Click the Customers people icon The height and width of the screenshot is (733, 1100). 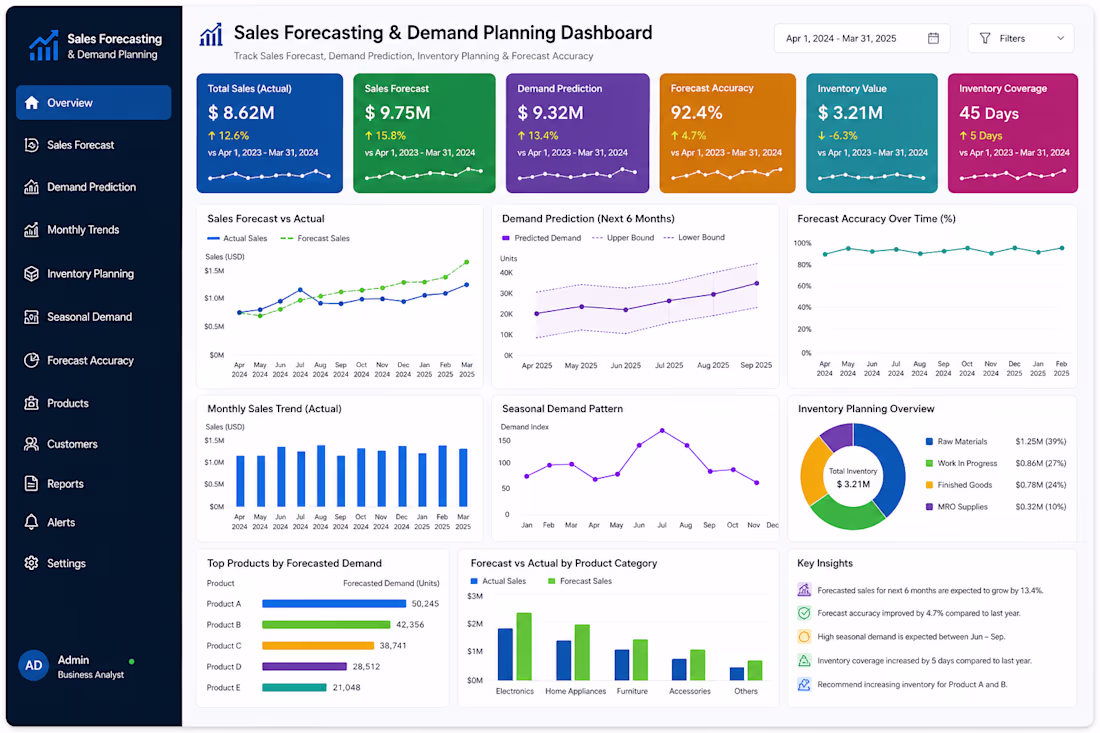click(31, 444)
